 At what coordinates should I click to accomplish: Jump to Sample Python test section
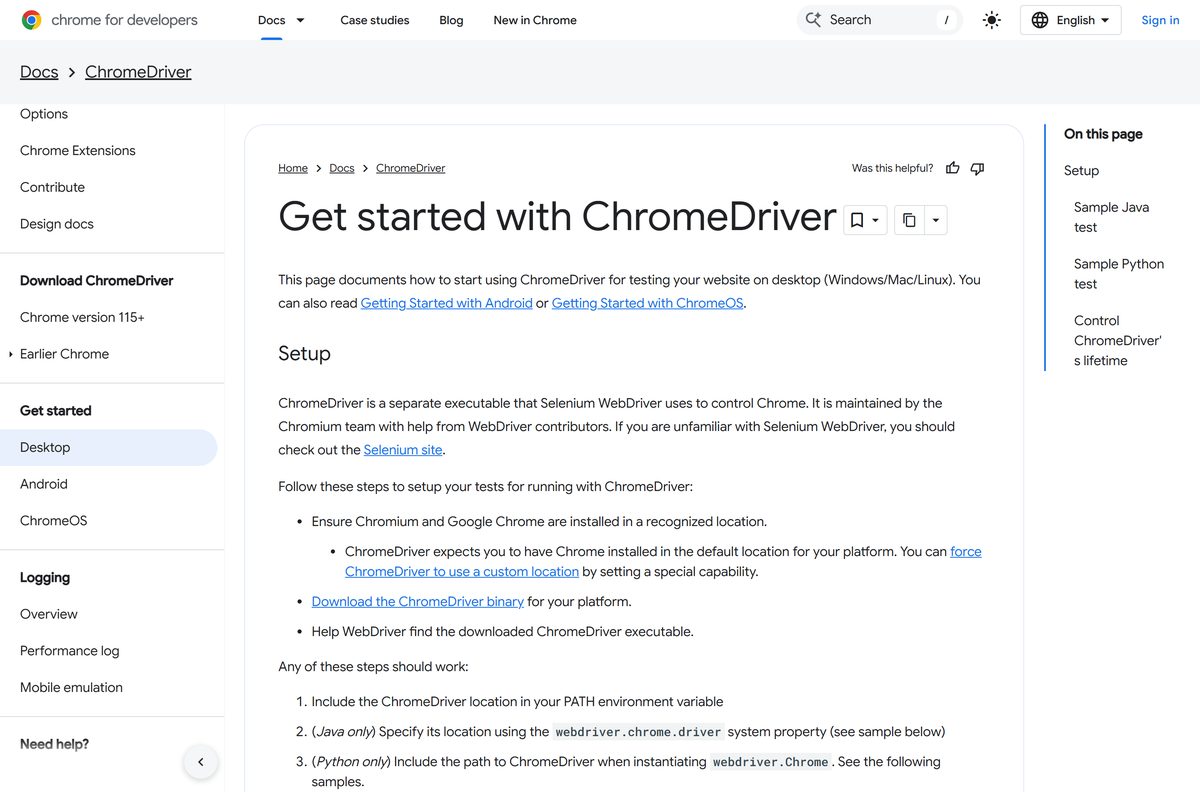pyautogui.click(x=1119, y=274)
